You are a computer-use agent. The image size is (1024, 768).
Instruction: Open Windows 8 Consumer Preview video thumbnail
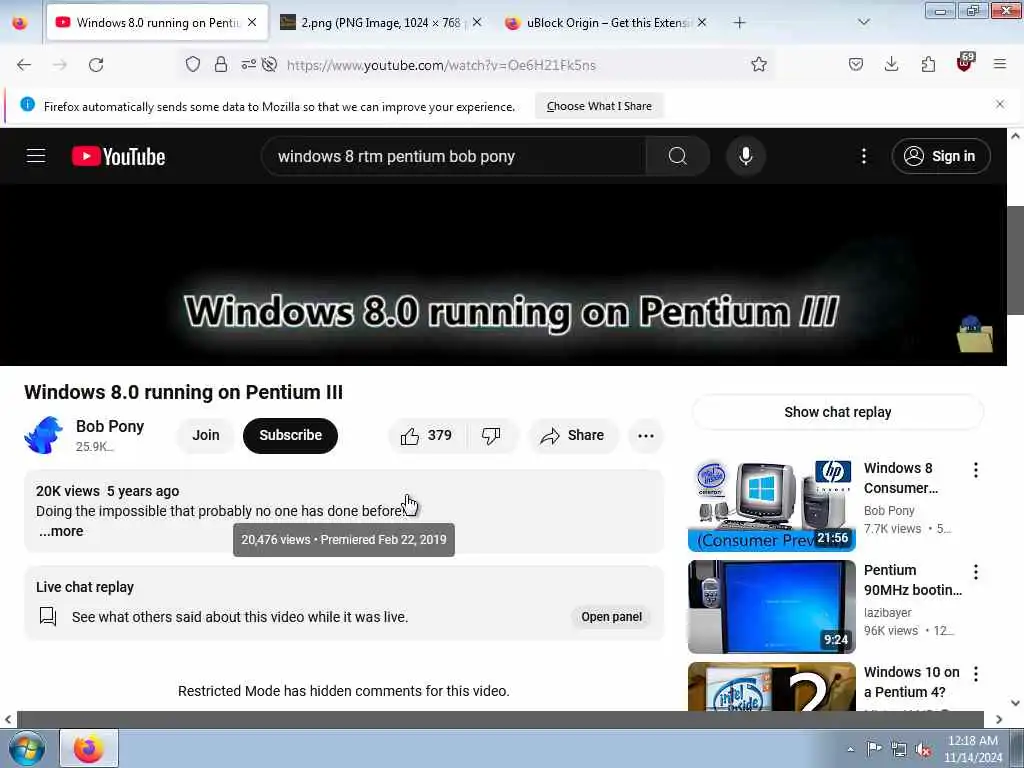coord(771,505)
